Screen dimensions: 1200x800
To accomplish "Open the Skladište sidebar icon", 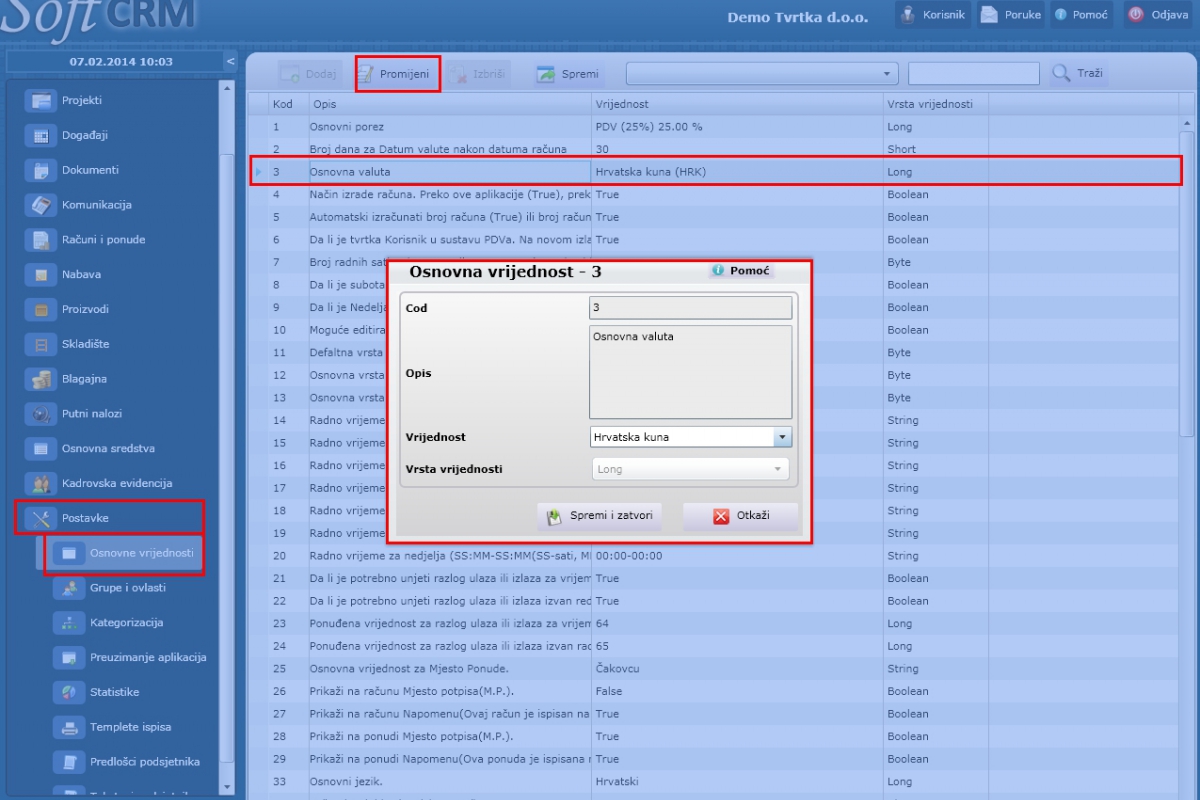I will (x=41, y=344).
